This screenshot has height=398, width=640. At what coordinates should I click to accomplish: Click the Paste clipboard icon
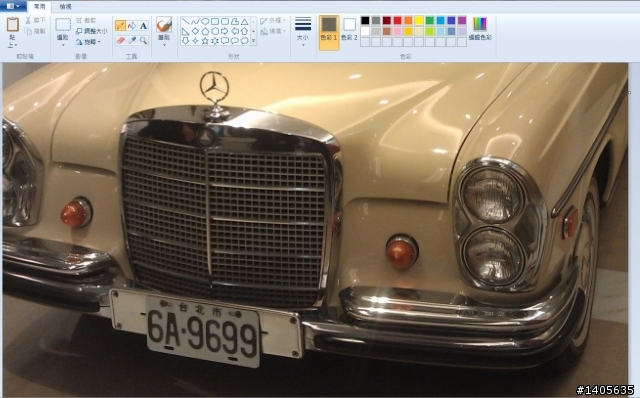13,24
